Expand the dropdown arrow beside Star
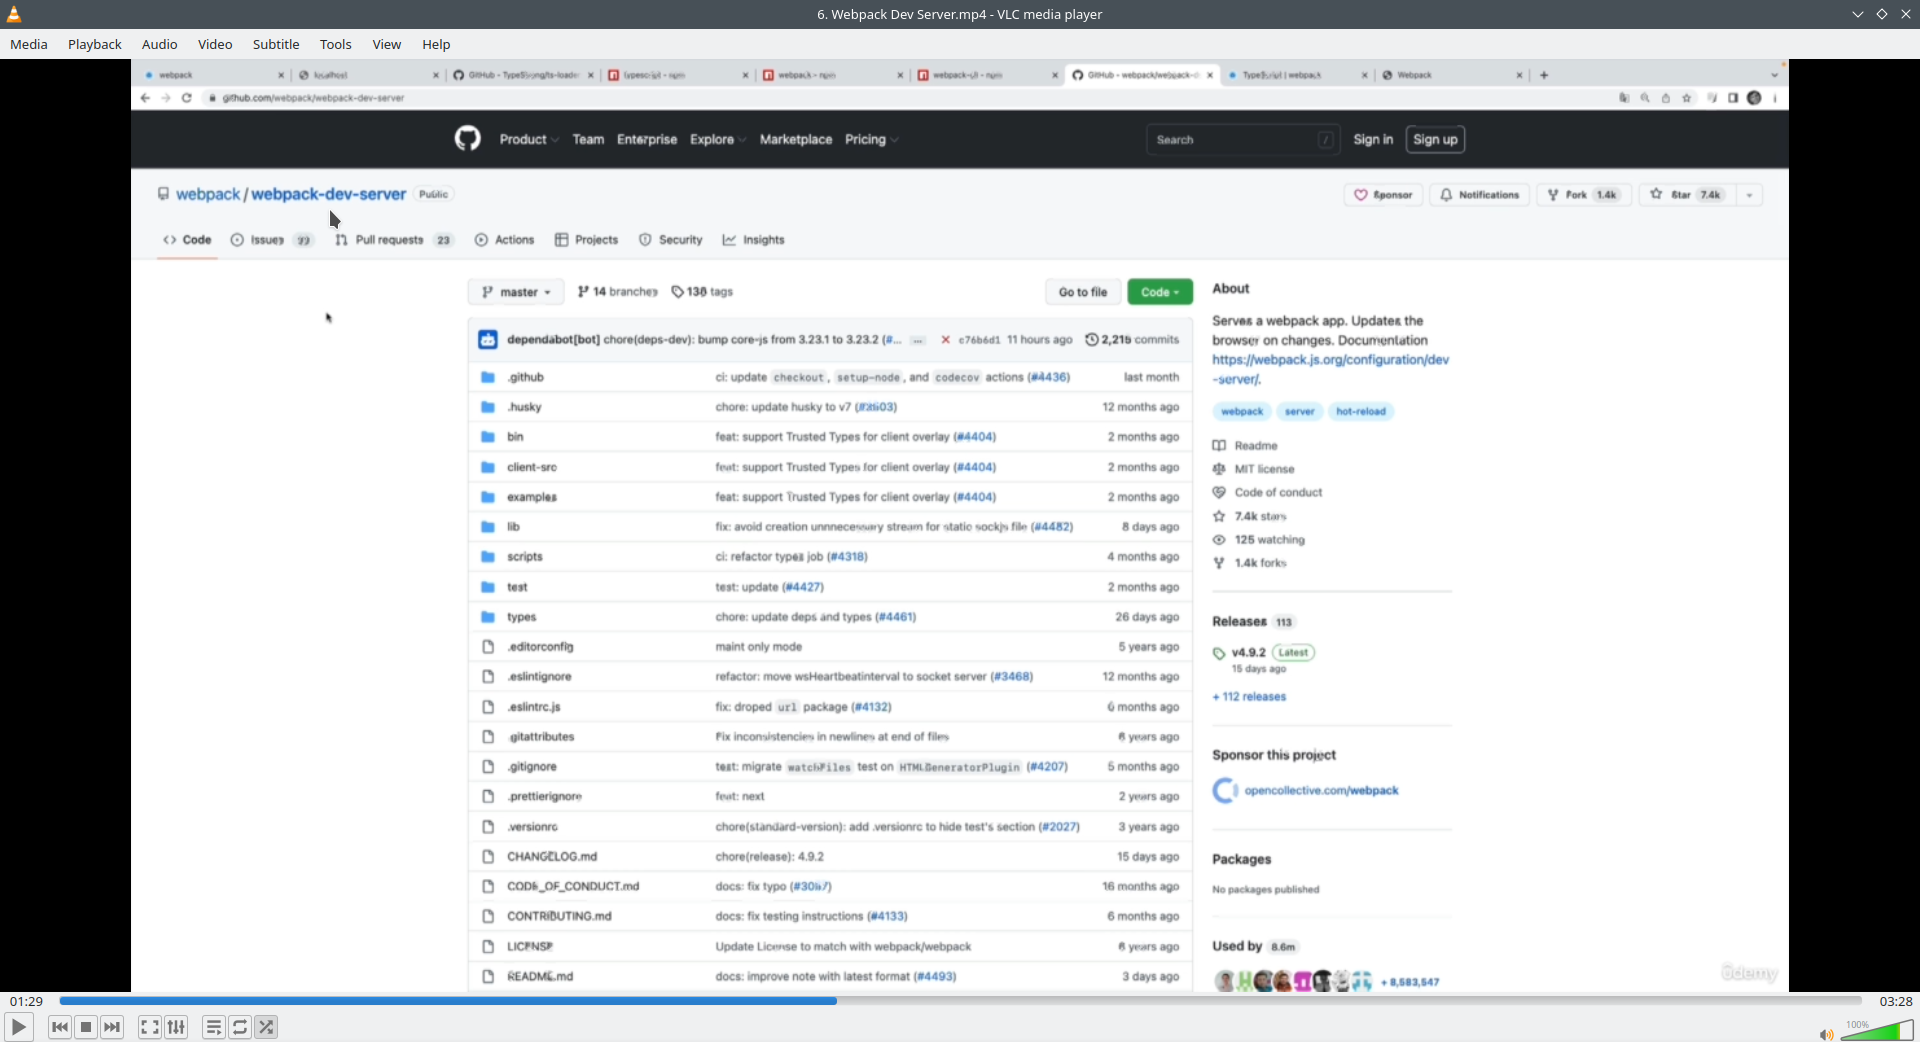This screenshot has height=1042, width=1920. pos(1749,195)
